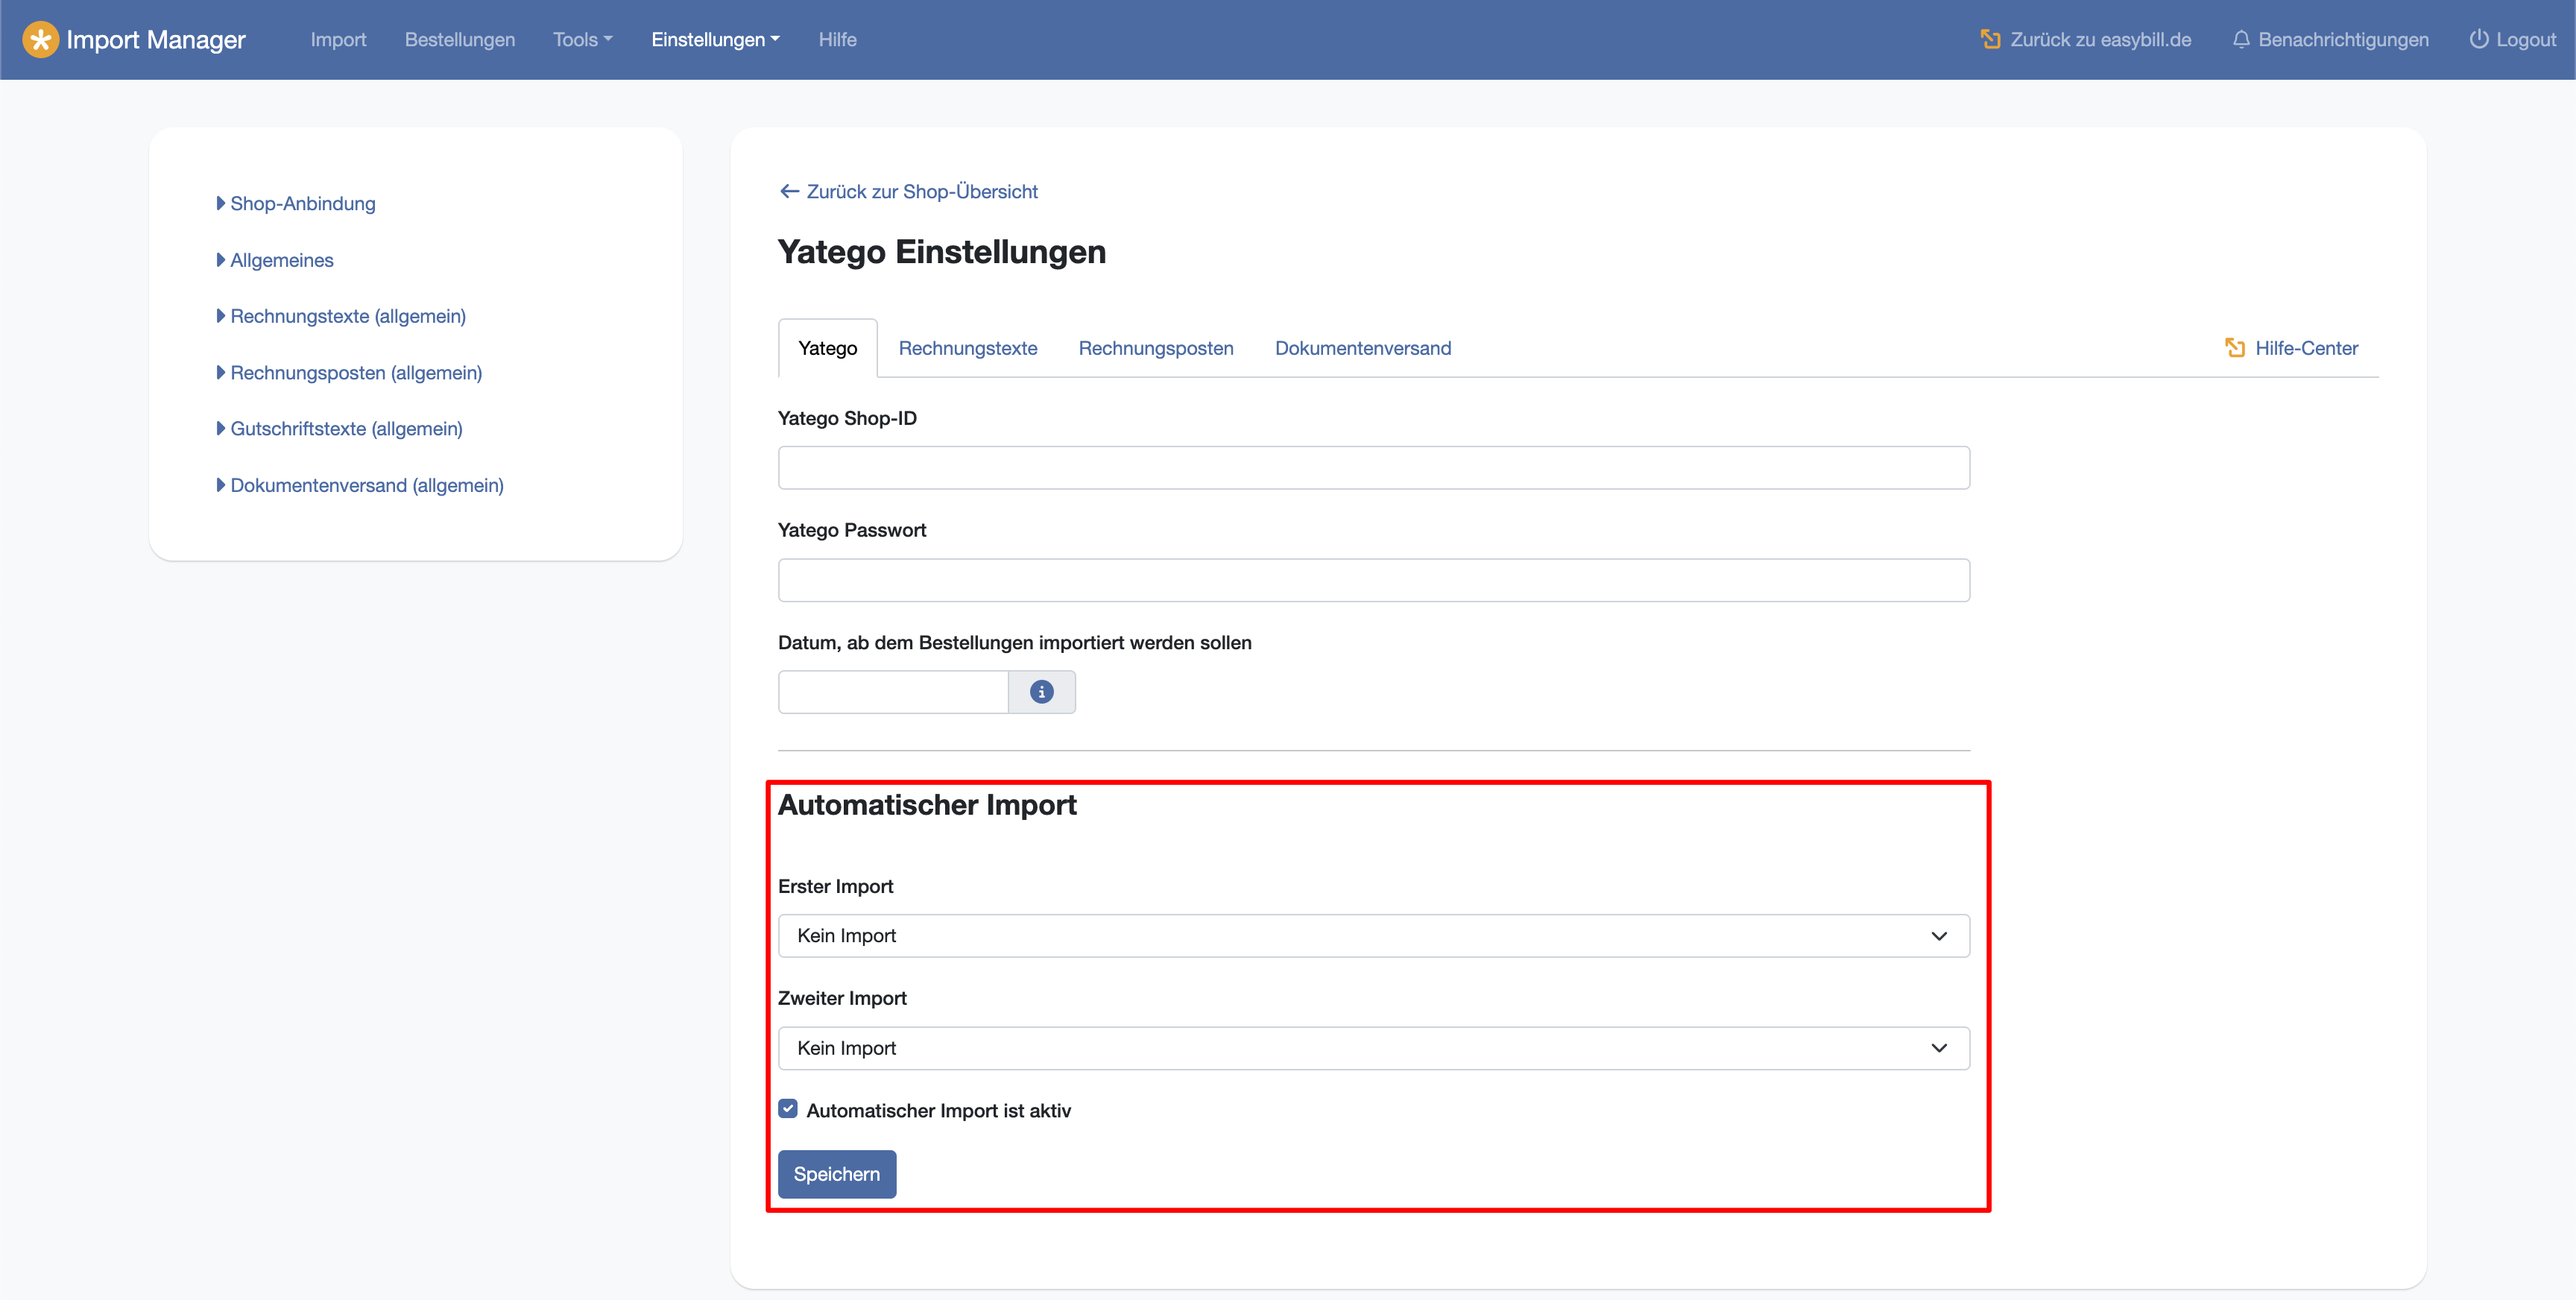Click the Yatego Shop-ID label

[x=847, y=418]
